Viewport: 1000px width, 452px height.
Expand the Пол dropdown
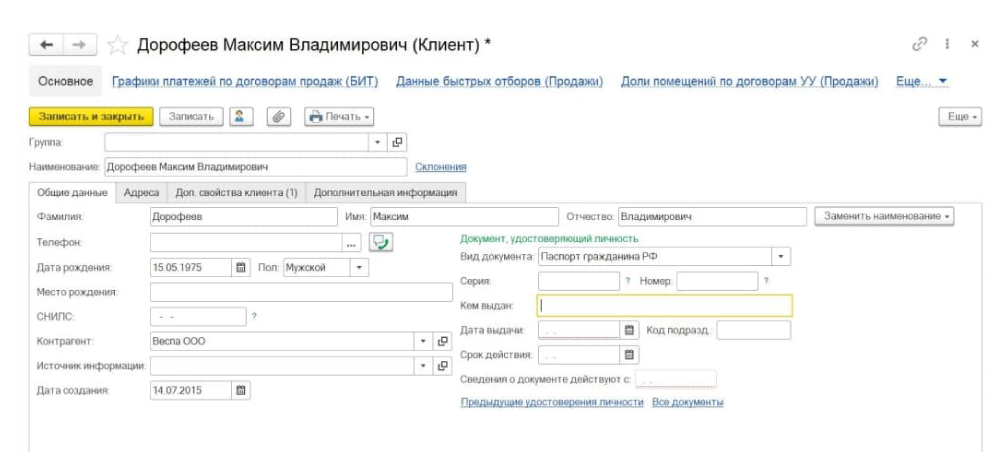coord(359,267)
